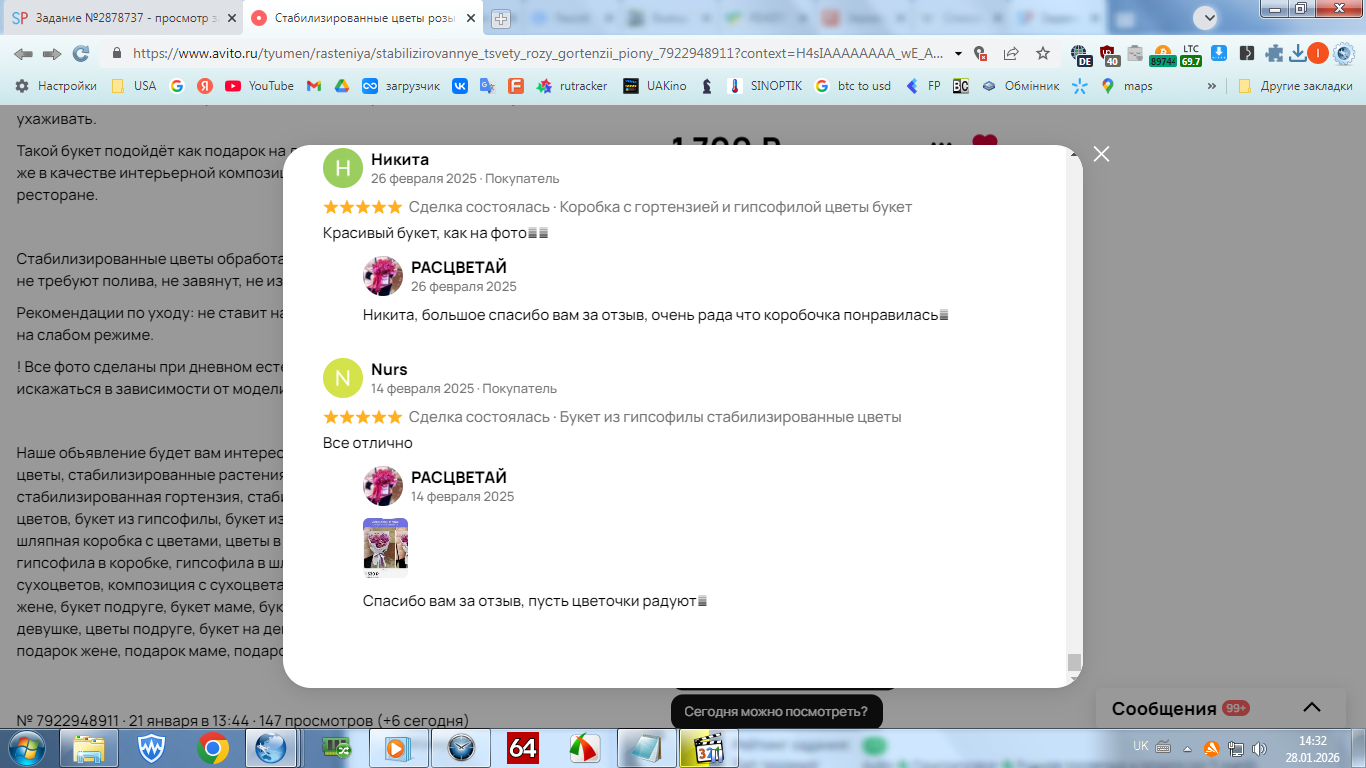Viewport: 1366px width, 768px height.
Task: Close the reviews popup with the X icon
Action: [1101, 154]
